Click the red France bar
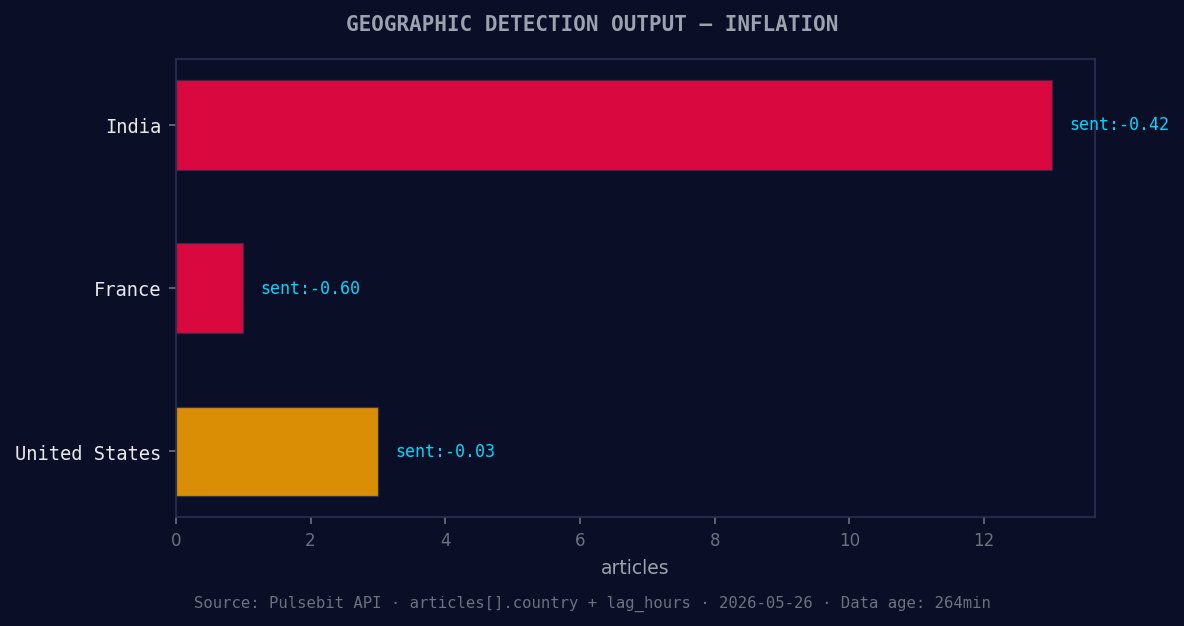This screenshot has height=626, width=1184. (210, 288)
